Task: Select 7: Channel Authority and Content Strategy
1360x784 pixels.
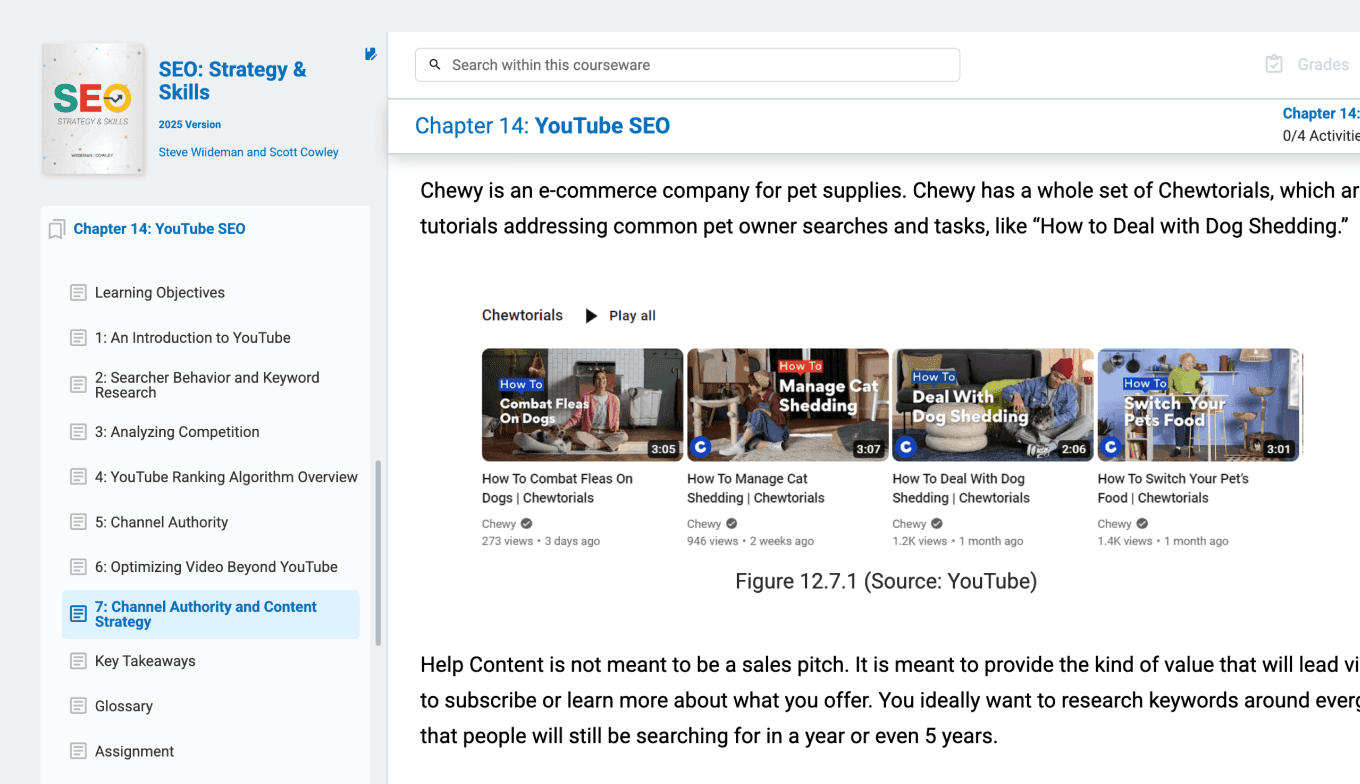Action: click(211, 614)
